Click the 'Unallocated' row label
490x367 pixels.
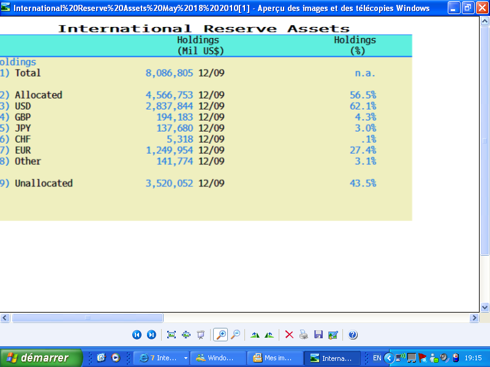pyautogui.click(x=44, y=183)
